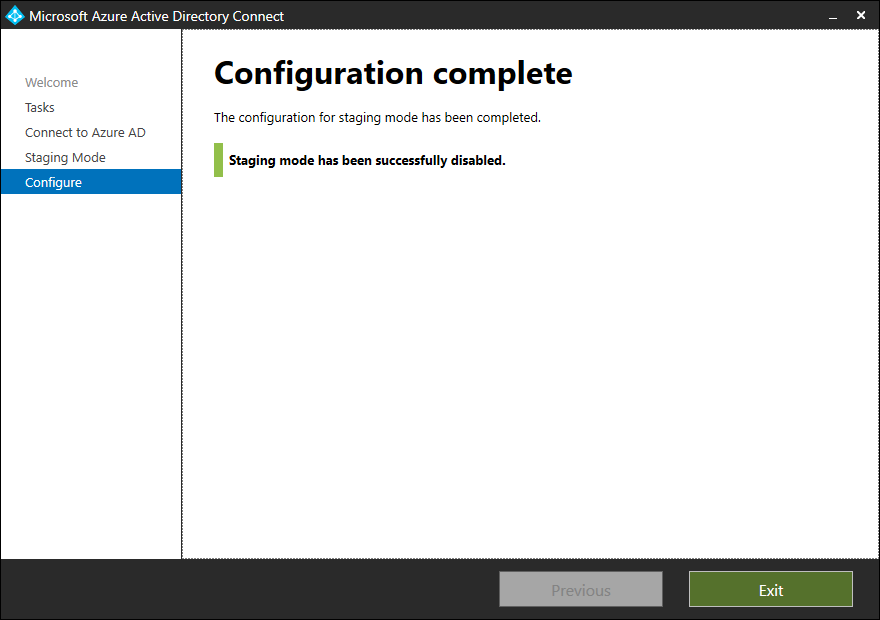The width and height of the screenshot is (880, 620).
Task: Select the highlighted Configure step
Action: pyautogui.click(x=91, y=182)
